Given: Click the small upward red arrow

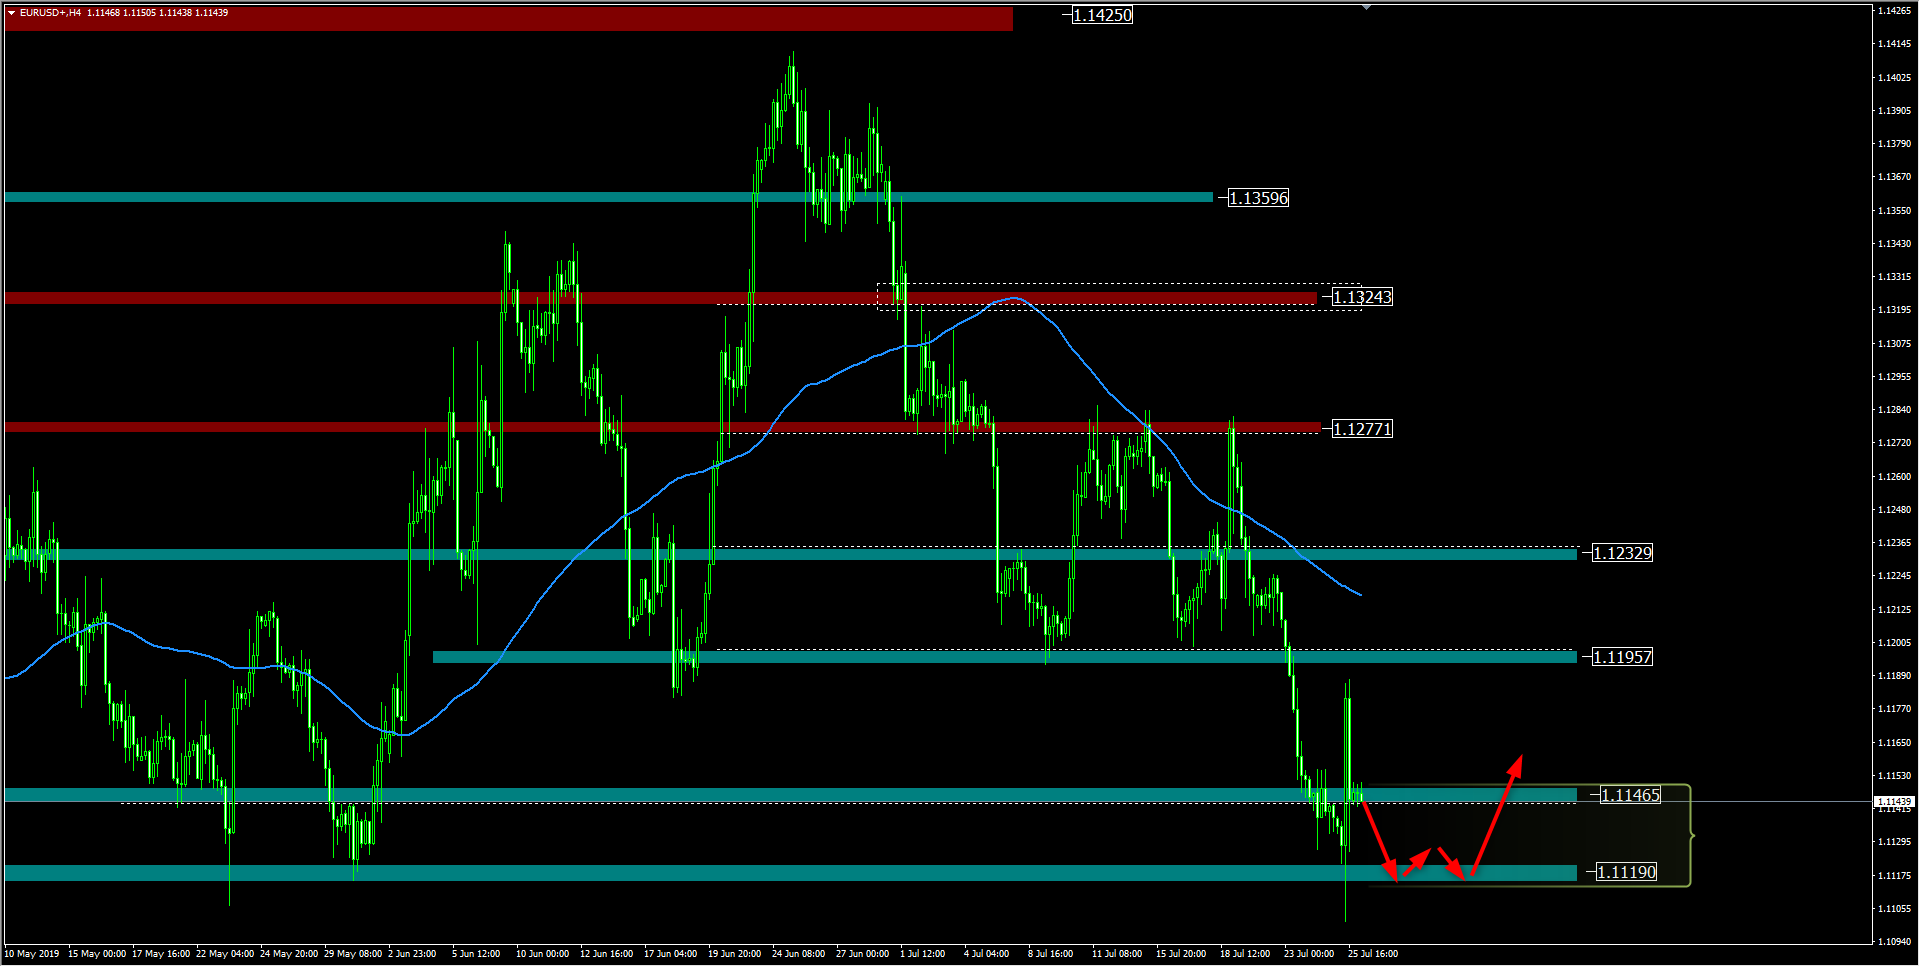Looking at the screenshot, I should [x=1417, y=861].
